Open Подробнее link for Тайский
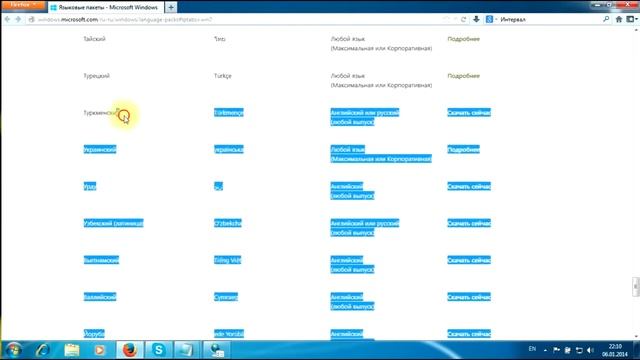 point(463,39)
